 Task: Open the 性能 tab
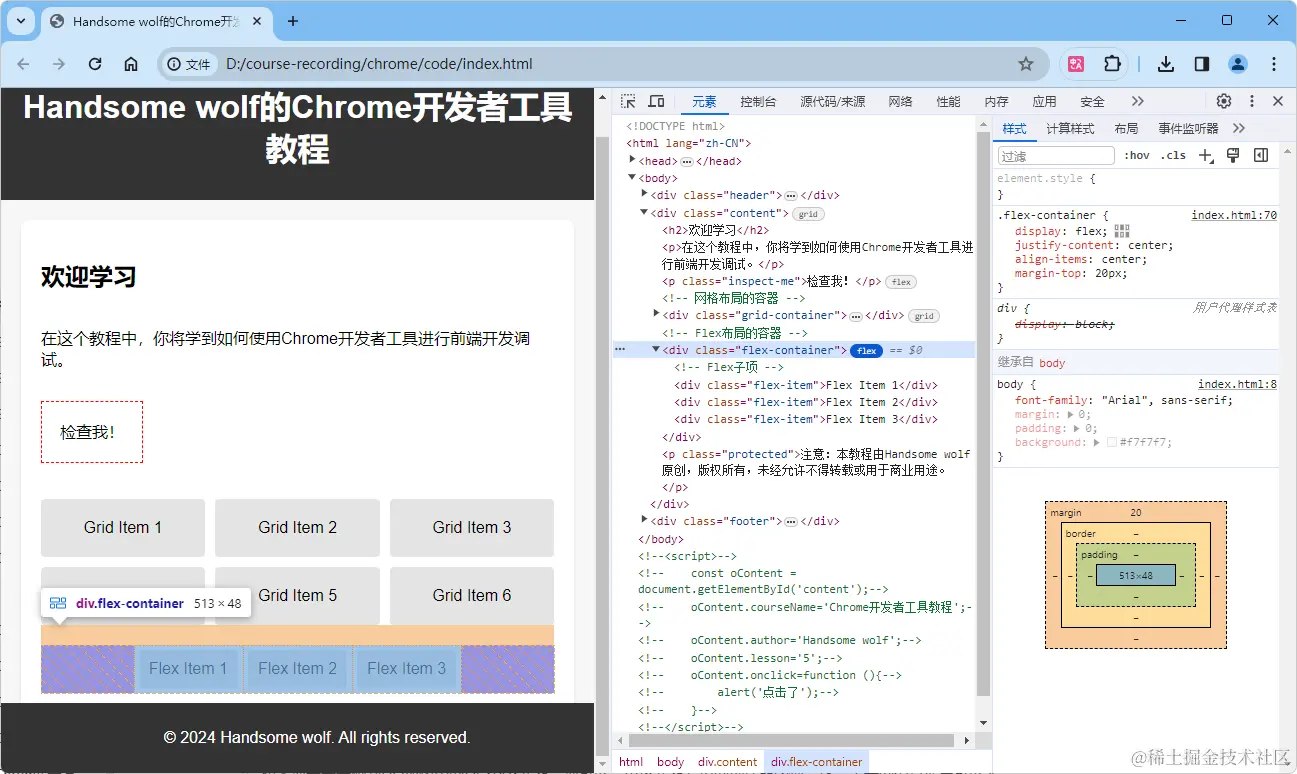pos(948,101)
